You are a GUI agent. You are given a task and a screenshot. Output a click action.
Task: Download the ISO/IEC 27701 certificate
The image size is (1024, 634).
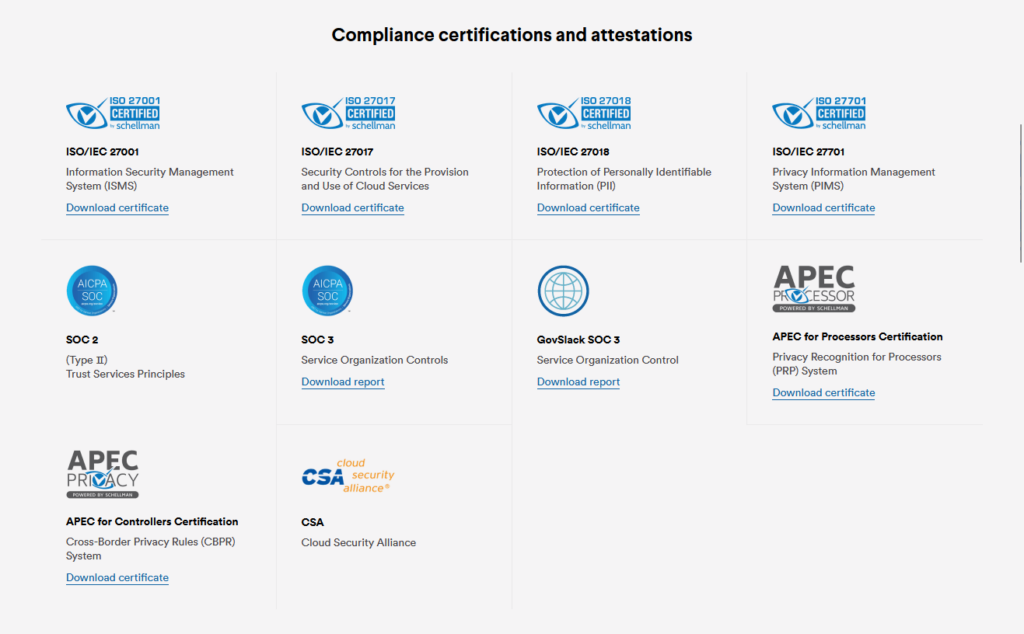pyautogui.click(x=824, y=208)
